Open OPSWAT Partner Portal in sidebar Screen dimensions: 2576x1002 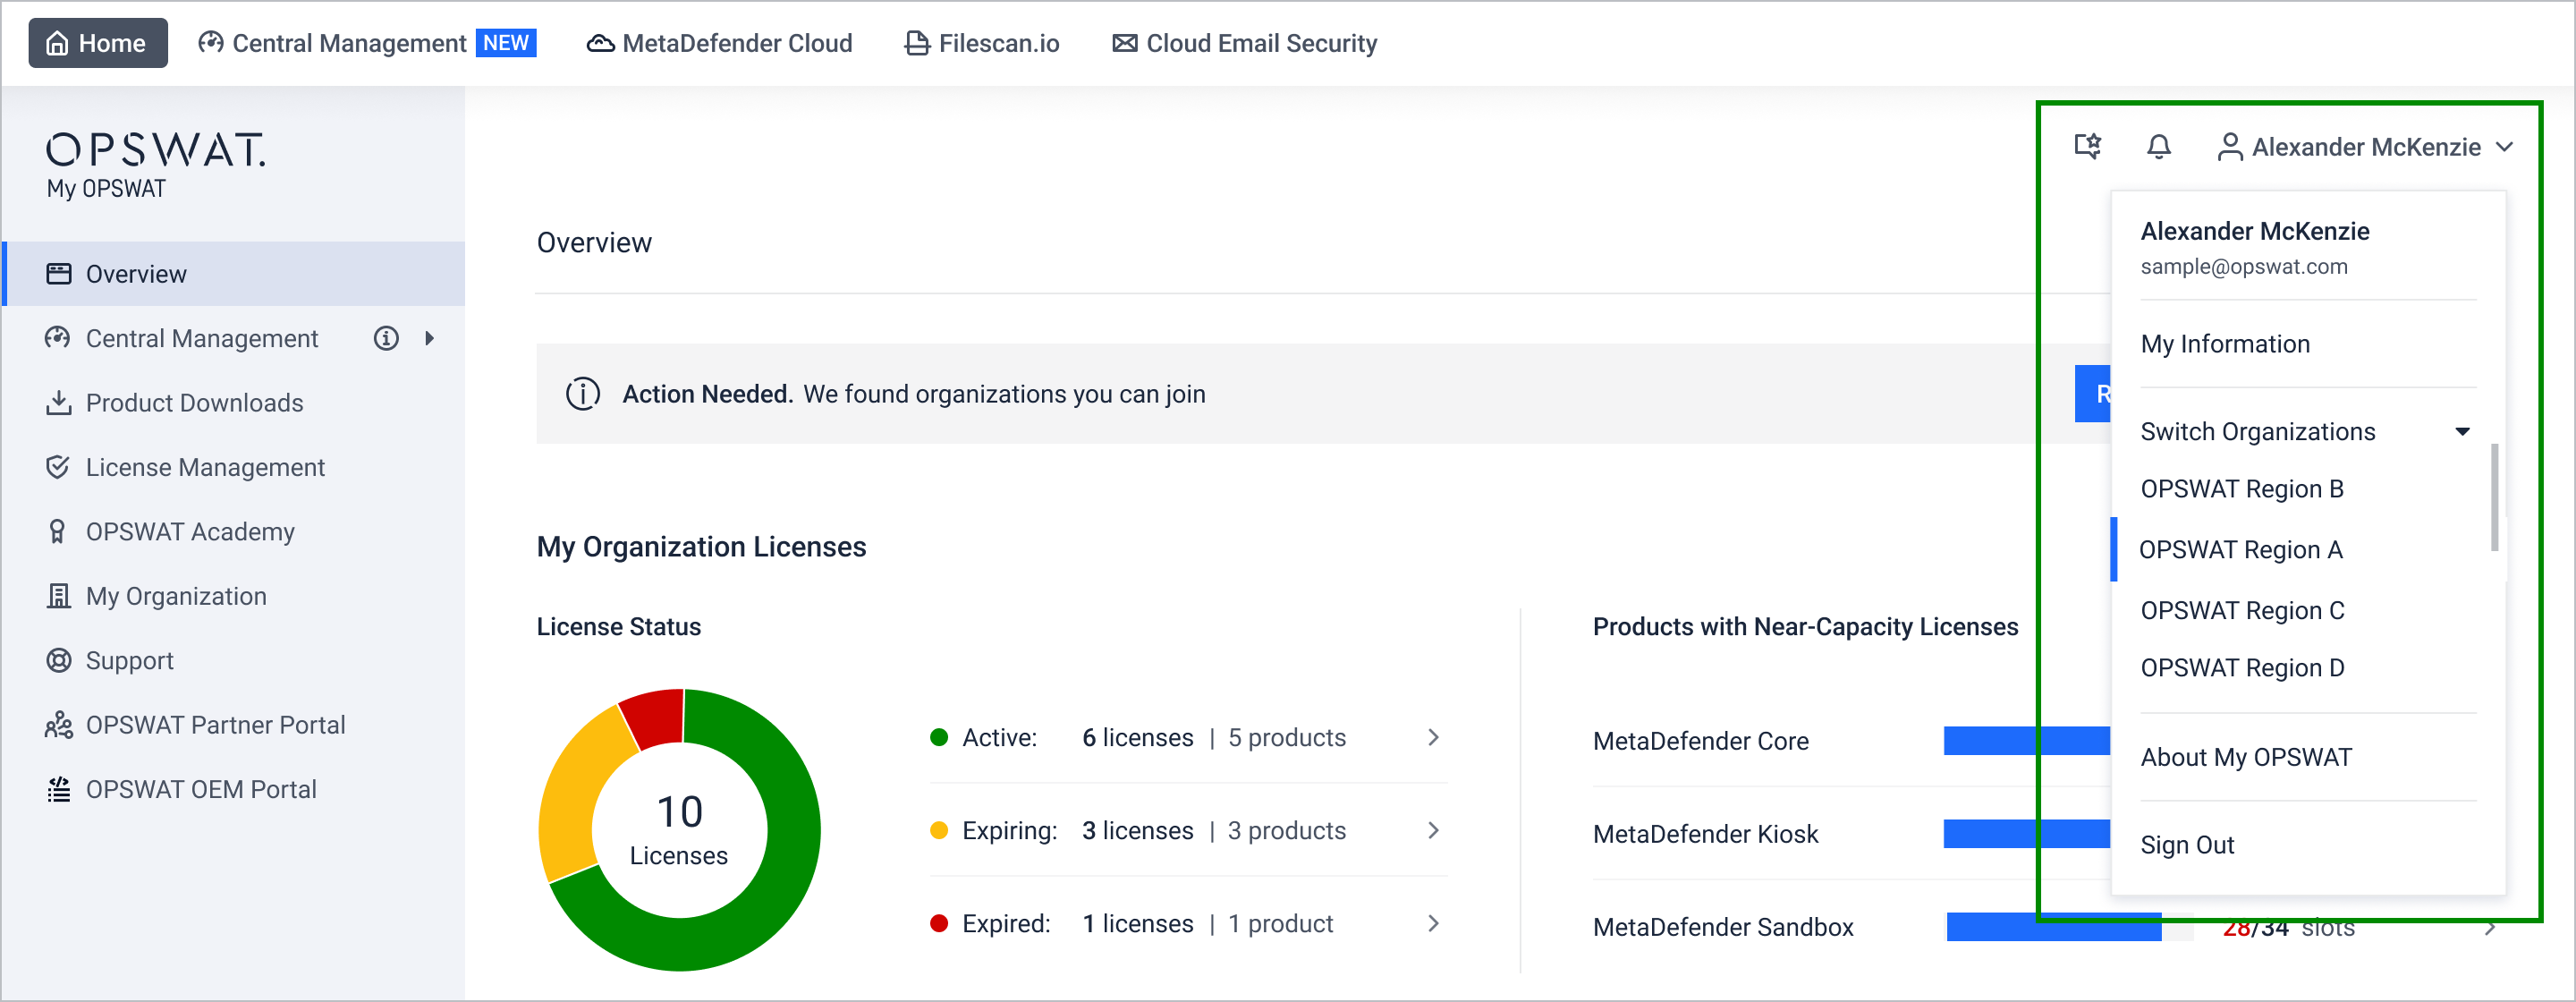[x=234, y=725]
